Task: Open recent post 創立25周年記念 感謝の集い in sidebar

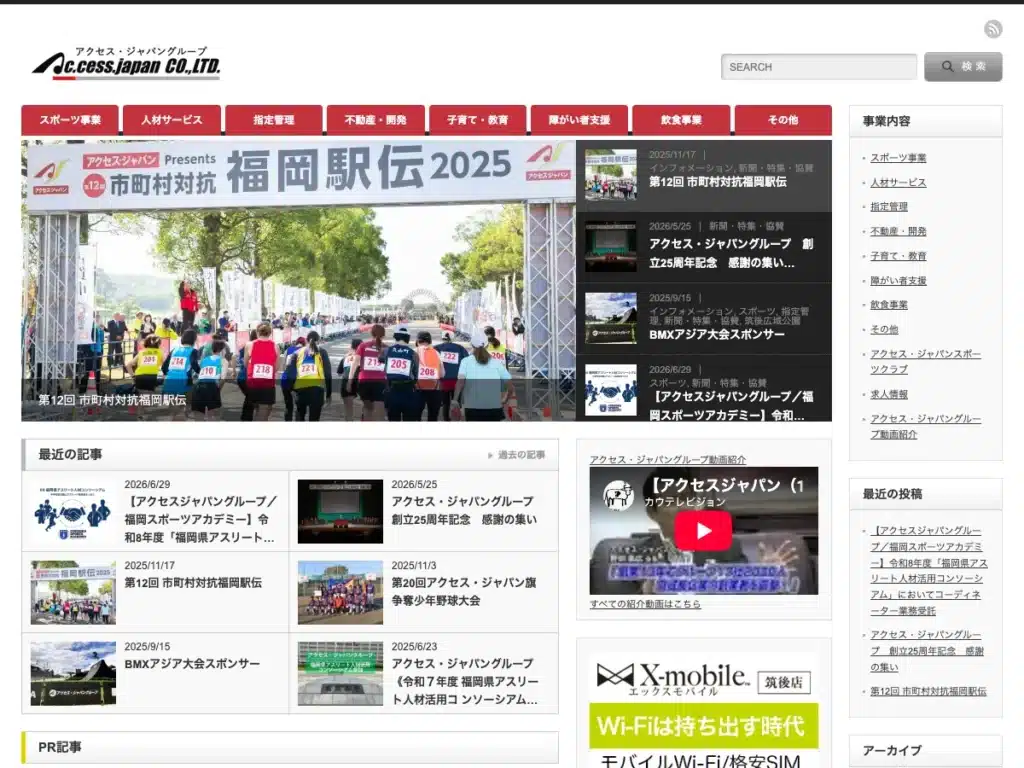Action: pyautogui.click(x=927, y=650)
